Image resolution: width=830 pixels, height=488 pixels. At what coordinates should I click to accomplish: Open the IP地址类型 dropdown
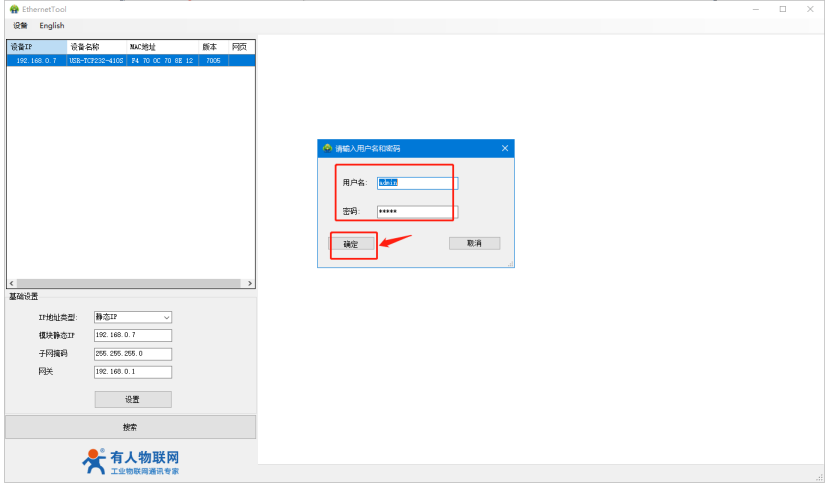[133, 317]
